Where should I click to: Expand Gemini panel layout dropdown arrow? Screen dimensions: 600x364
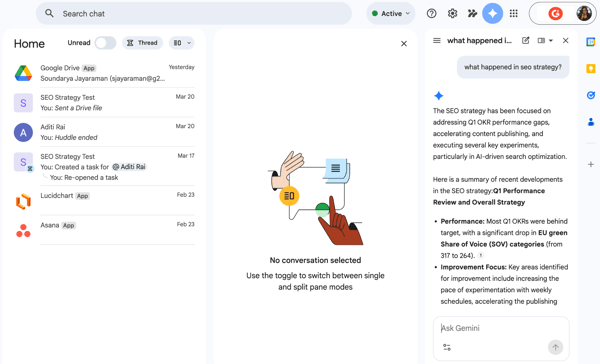point(551,41)
